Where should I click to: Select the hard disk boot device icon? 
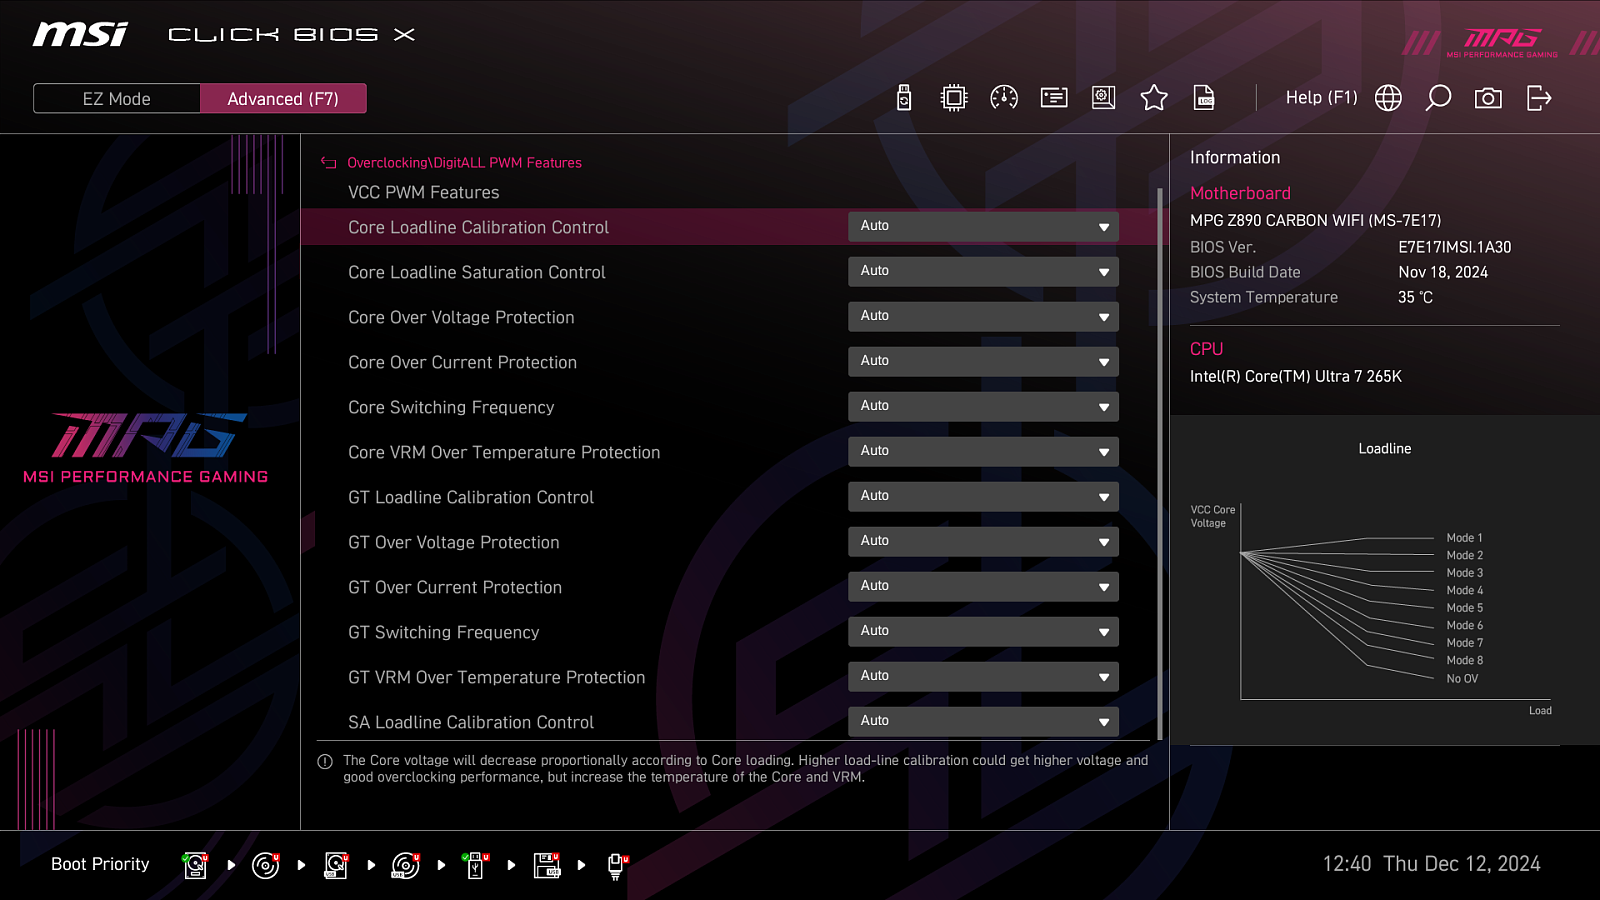[195, 865]
